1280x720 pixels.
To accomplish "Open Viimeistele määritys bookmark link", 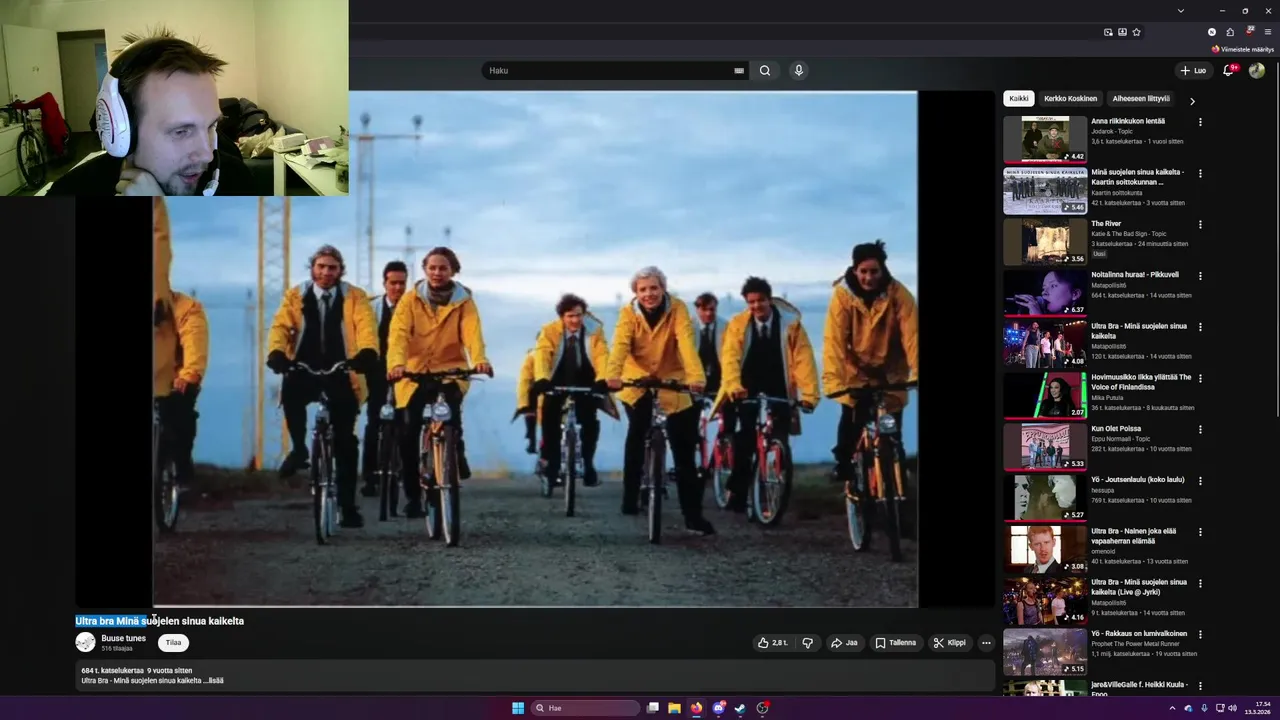I will (x=1243, y=49).
